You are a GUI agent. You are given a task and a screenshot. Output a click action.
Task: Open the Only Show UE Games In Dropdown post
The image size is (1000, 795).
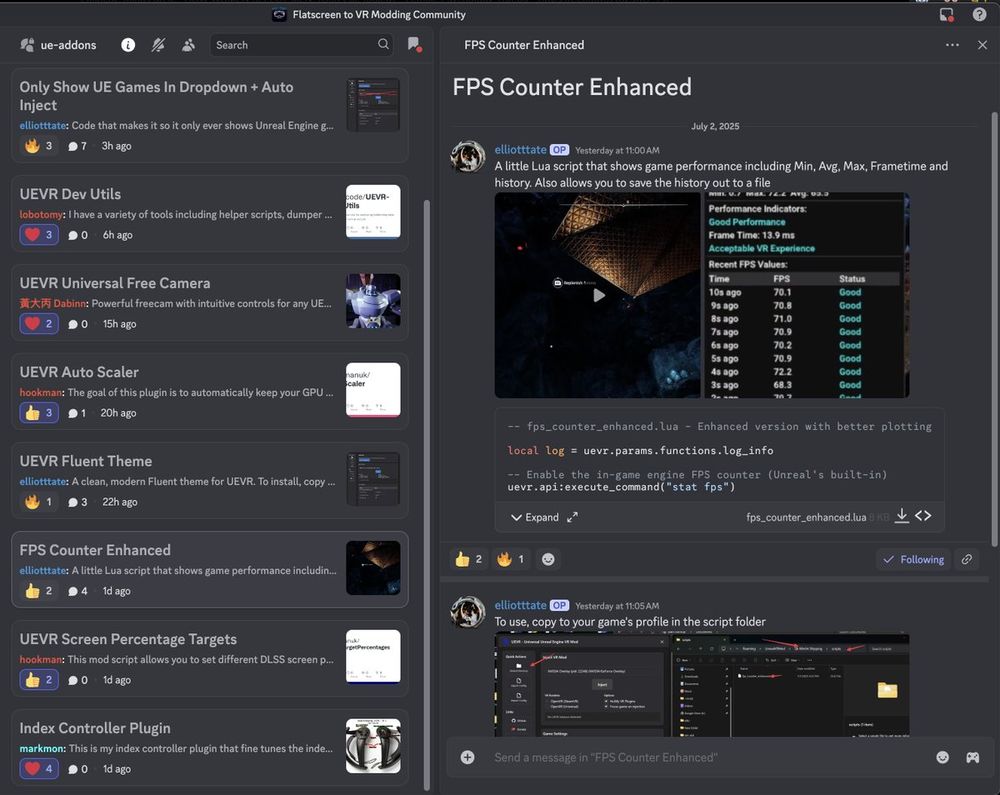[210, 115]
